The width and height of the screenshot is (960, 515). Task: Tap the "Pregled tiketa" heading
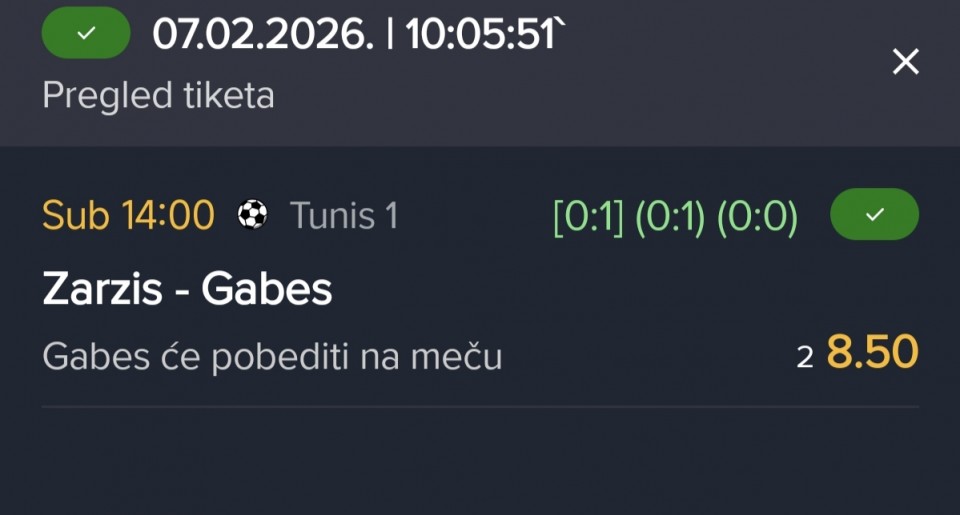[158, 96]
